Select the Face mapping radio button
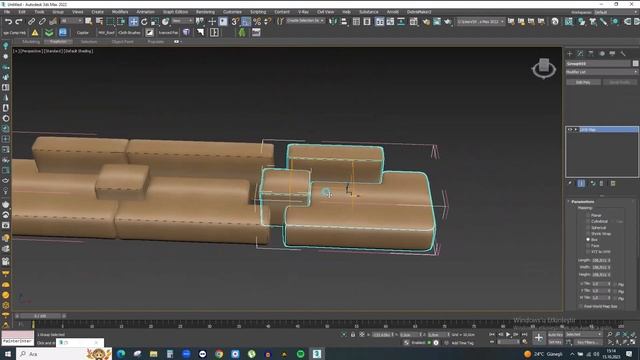This screenshot has height=360, width=640. 588,246
